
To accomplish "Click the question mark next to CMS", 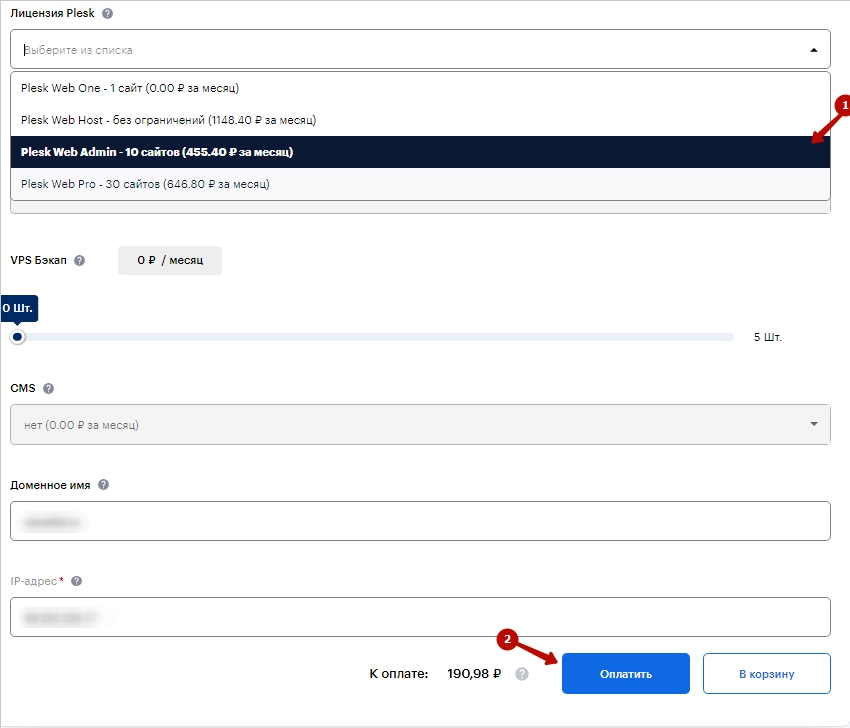I will pyautogui.click(x=48, y=388).
